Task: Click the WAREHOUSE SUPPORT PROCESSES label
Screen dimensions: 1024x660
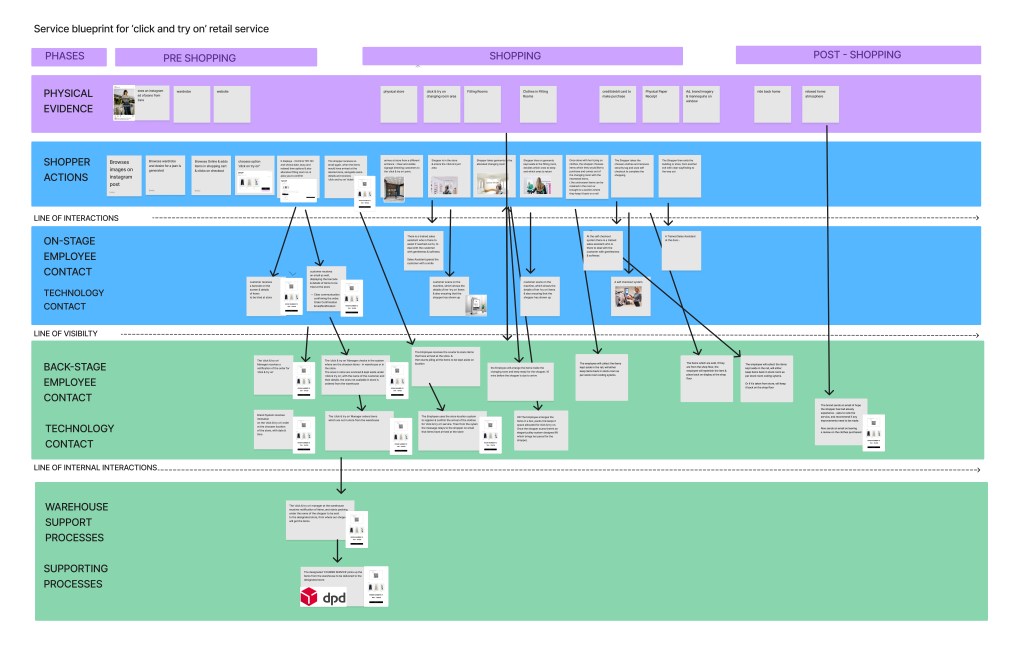Action: point(75,522)
